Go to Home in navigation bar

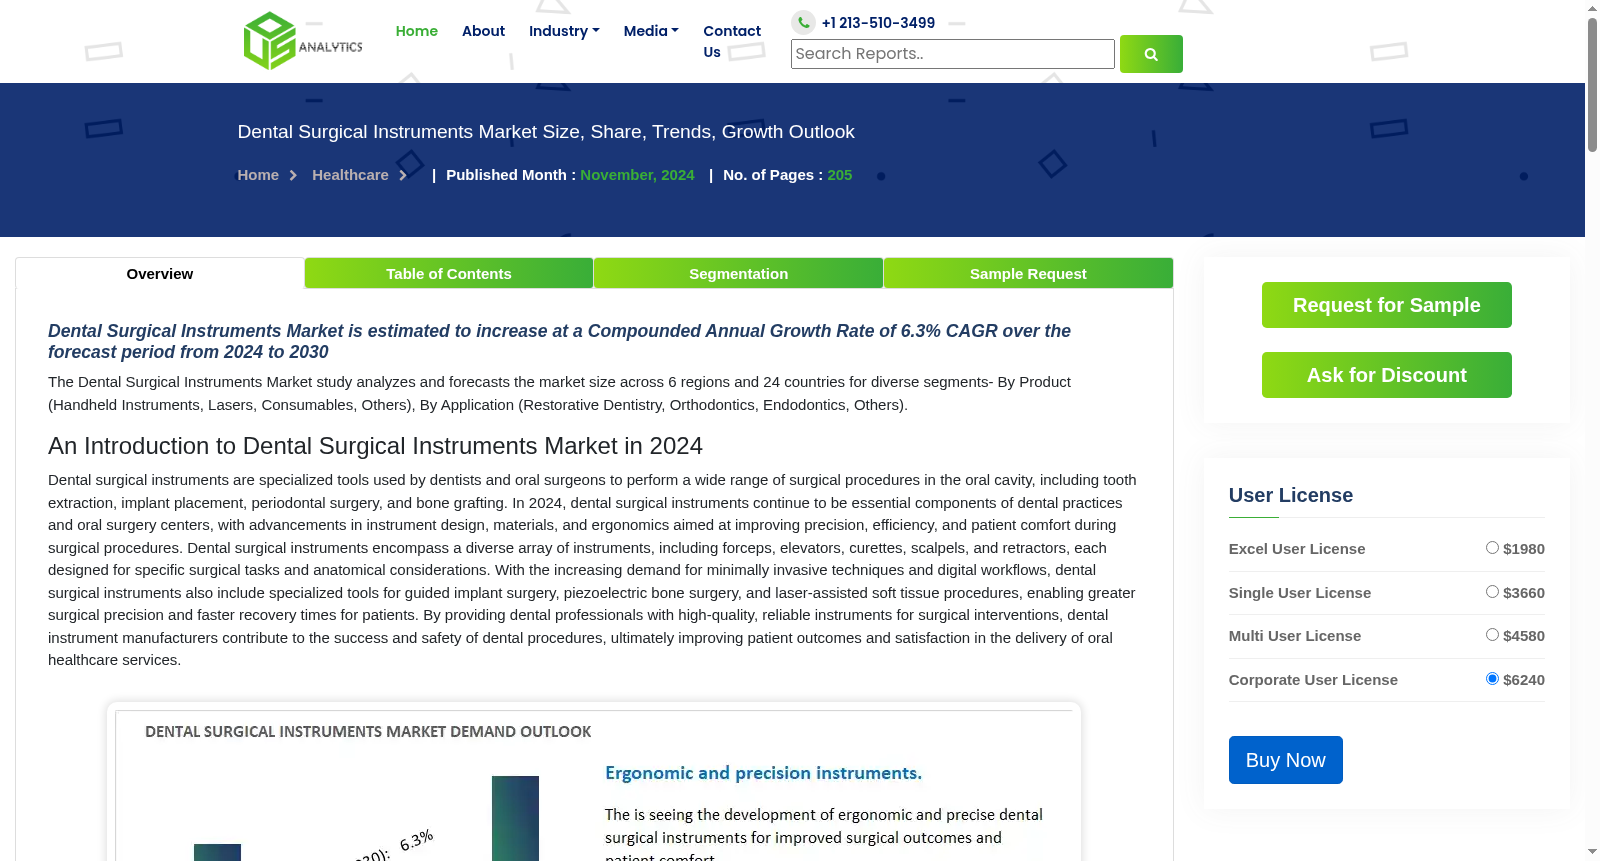coord(417,31)
